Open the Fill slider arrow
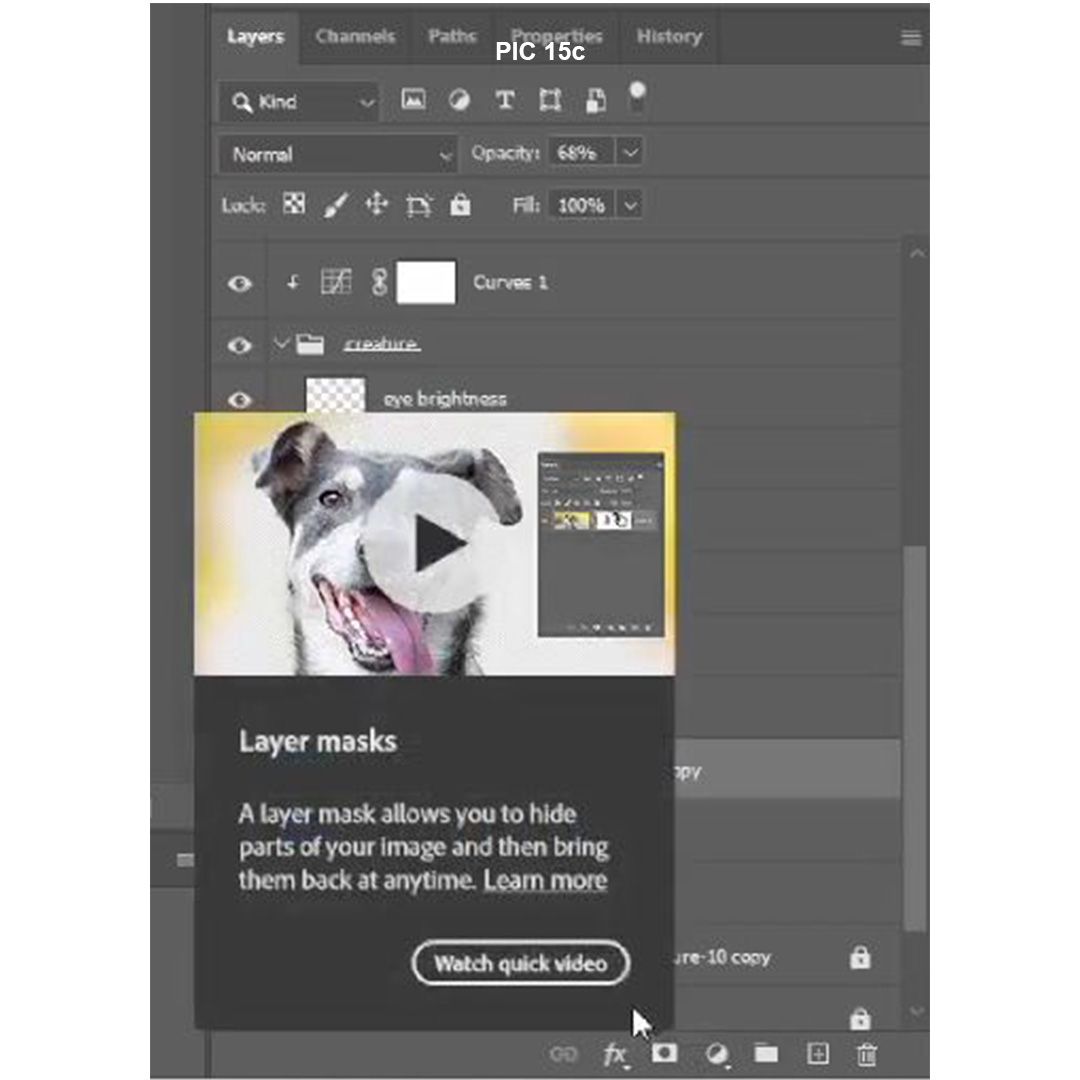Screen dimensions: 1080x1080 point(630,205)
